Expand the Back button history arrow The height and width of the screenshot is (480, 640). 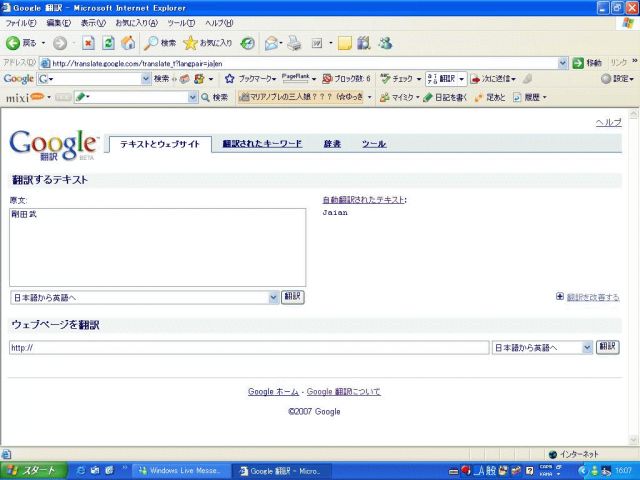point(44,43)
